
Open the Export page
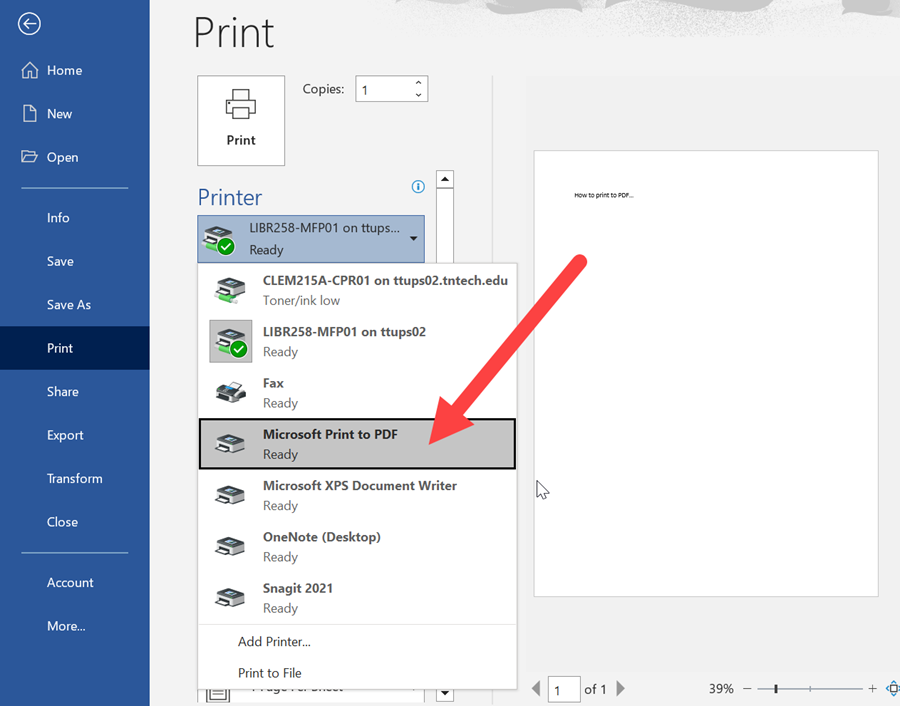coord(75,435)
